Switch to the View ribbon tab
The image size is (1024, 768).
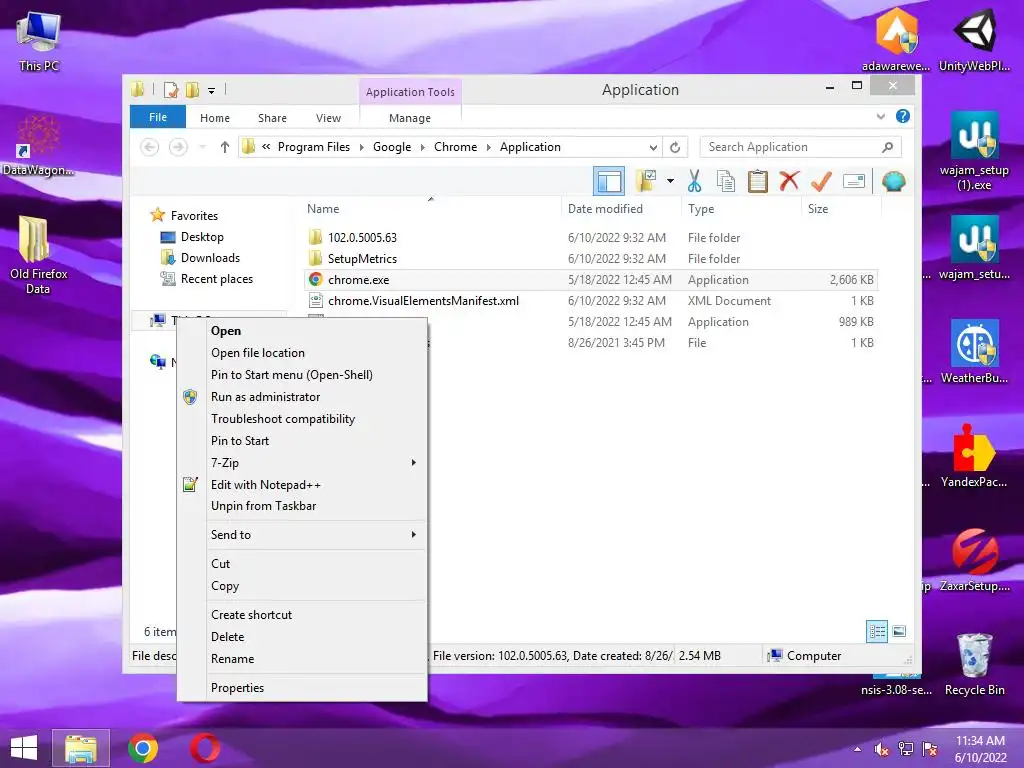[x=328, y=118]
